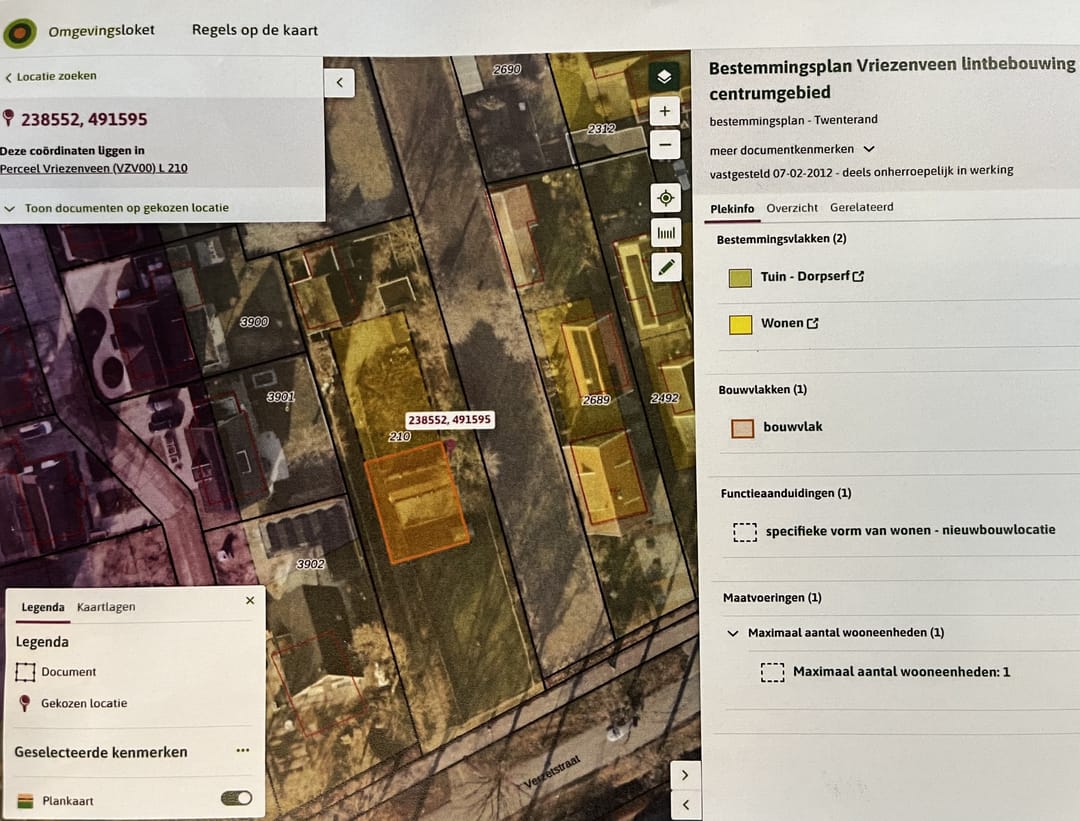Open Tuin - Dorpserf external link icon

(x=858, y=277)
